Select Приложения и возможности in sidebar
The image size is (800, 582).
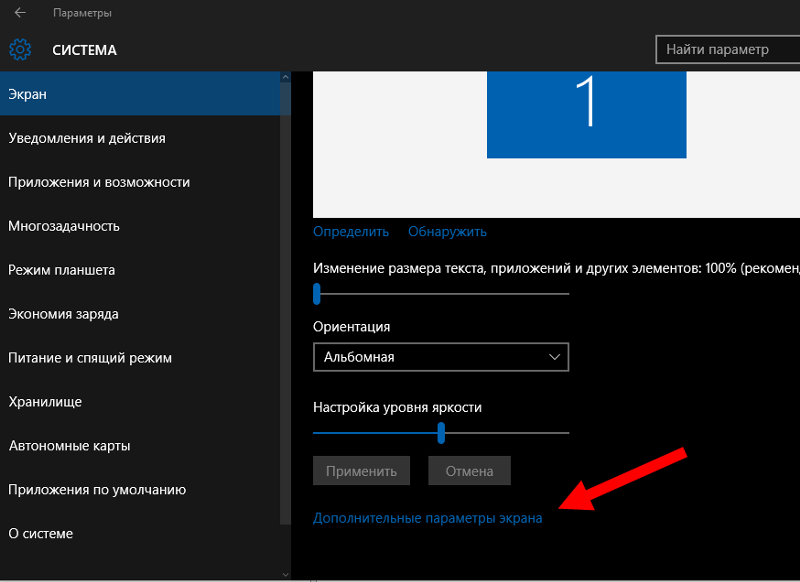(140, 182)
